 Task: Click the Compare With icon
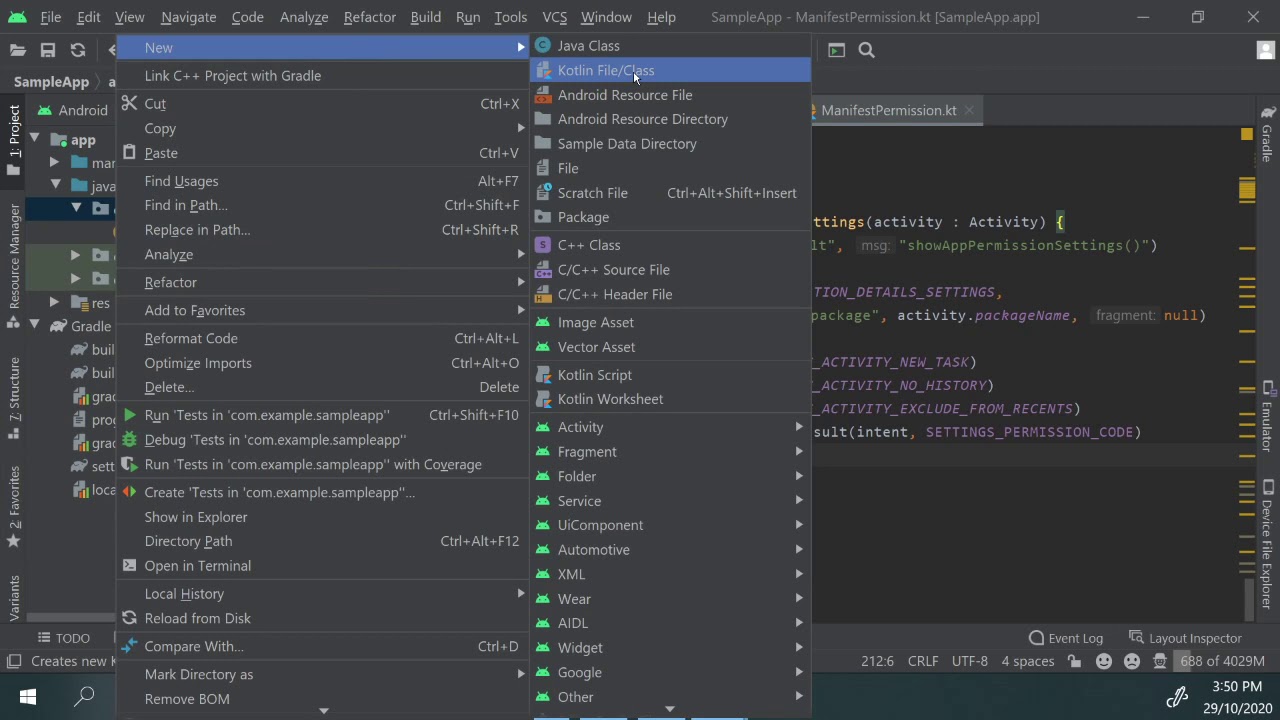click(x=129, y=646)
